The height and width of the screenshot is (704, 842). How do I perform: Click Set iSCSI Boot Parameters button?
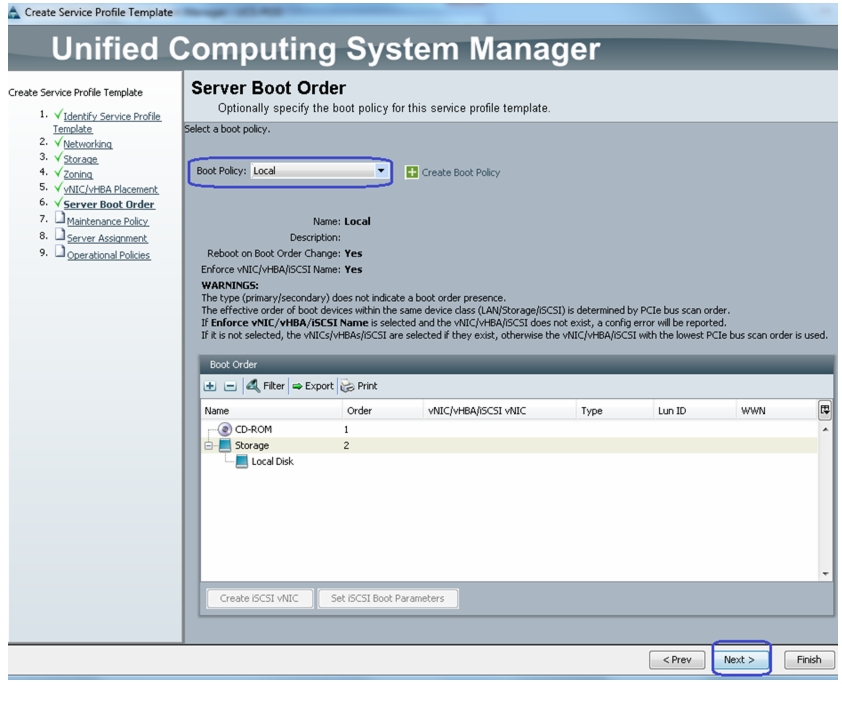pyautogui.click(x=388, y=598)
